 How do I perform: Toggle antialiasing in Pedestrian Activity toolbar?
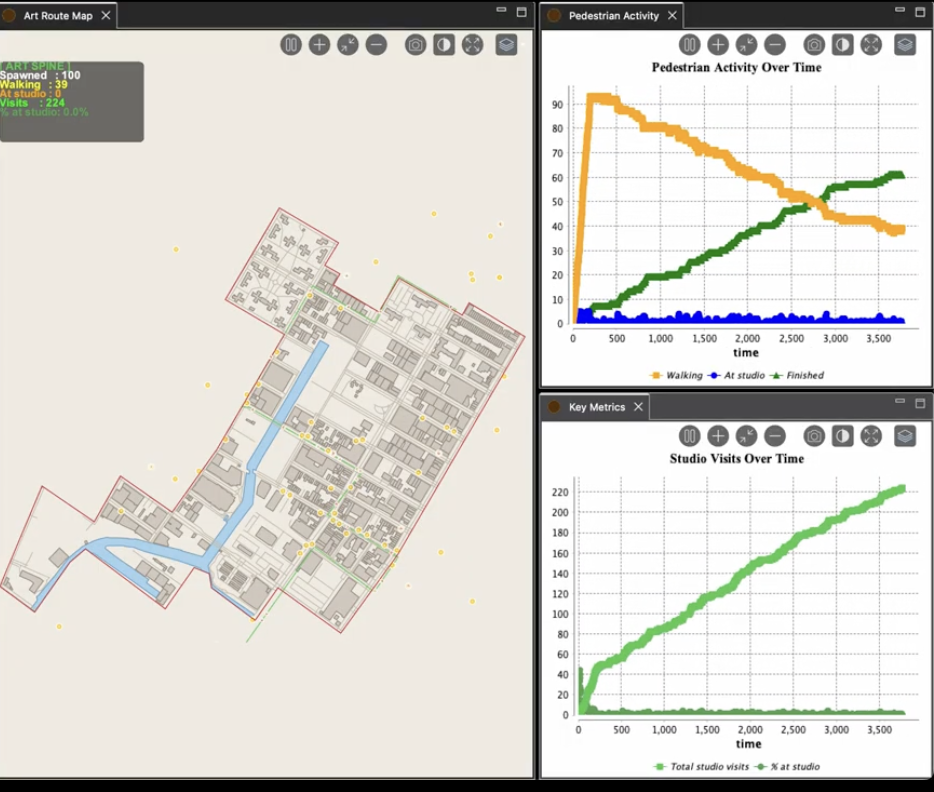point(843,45)
